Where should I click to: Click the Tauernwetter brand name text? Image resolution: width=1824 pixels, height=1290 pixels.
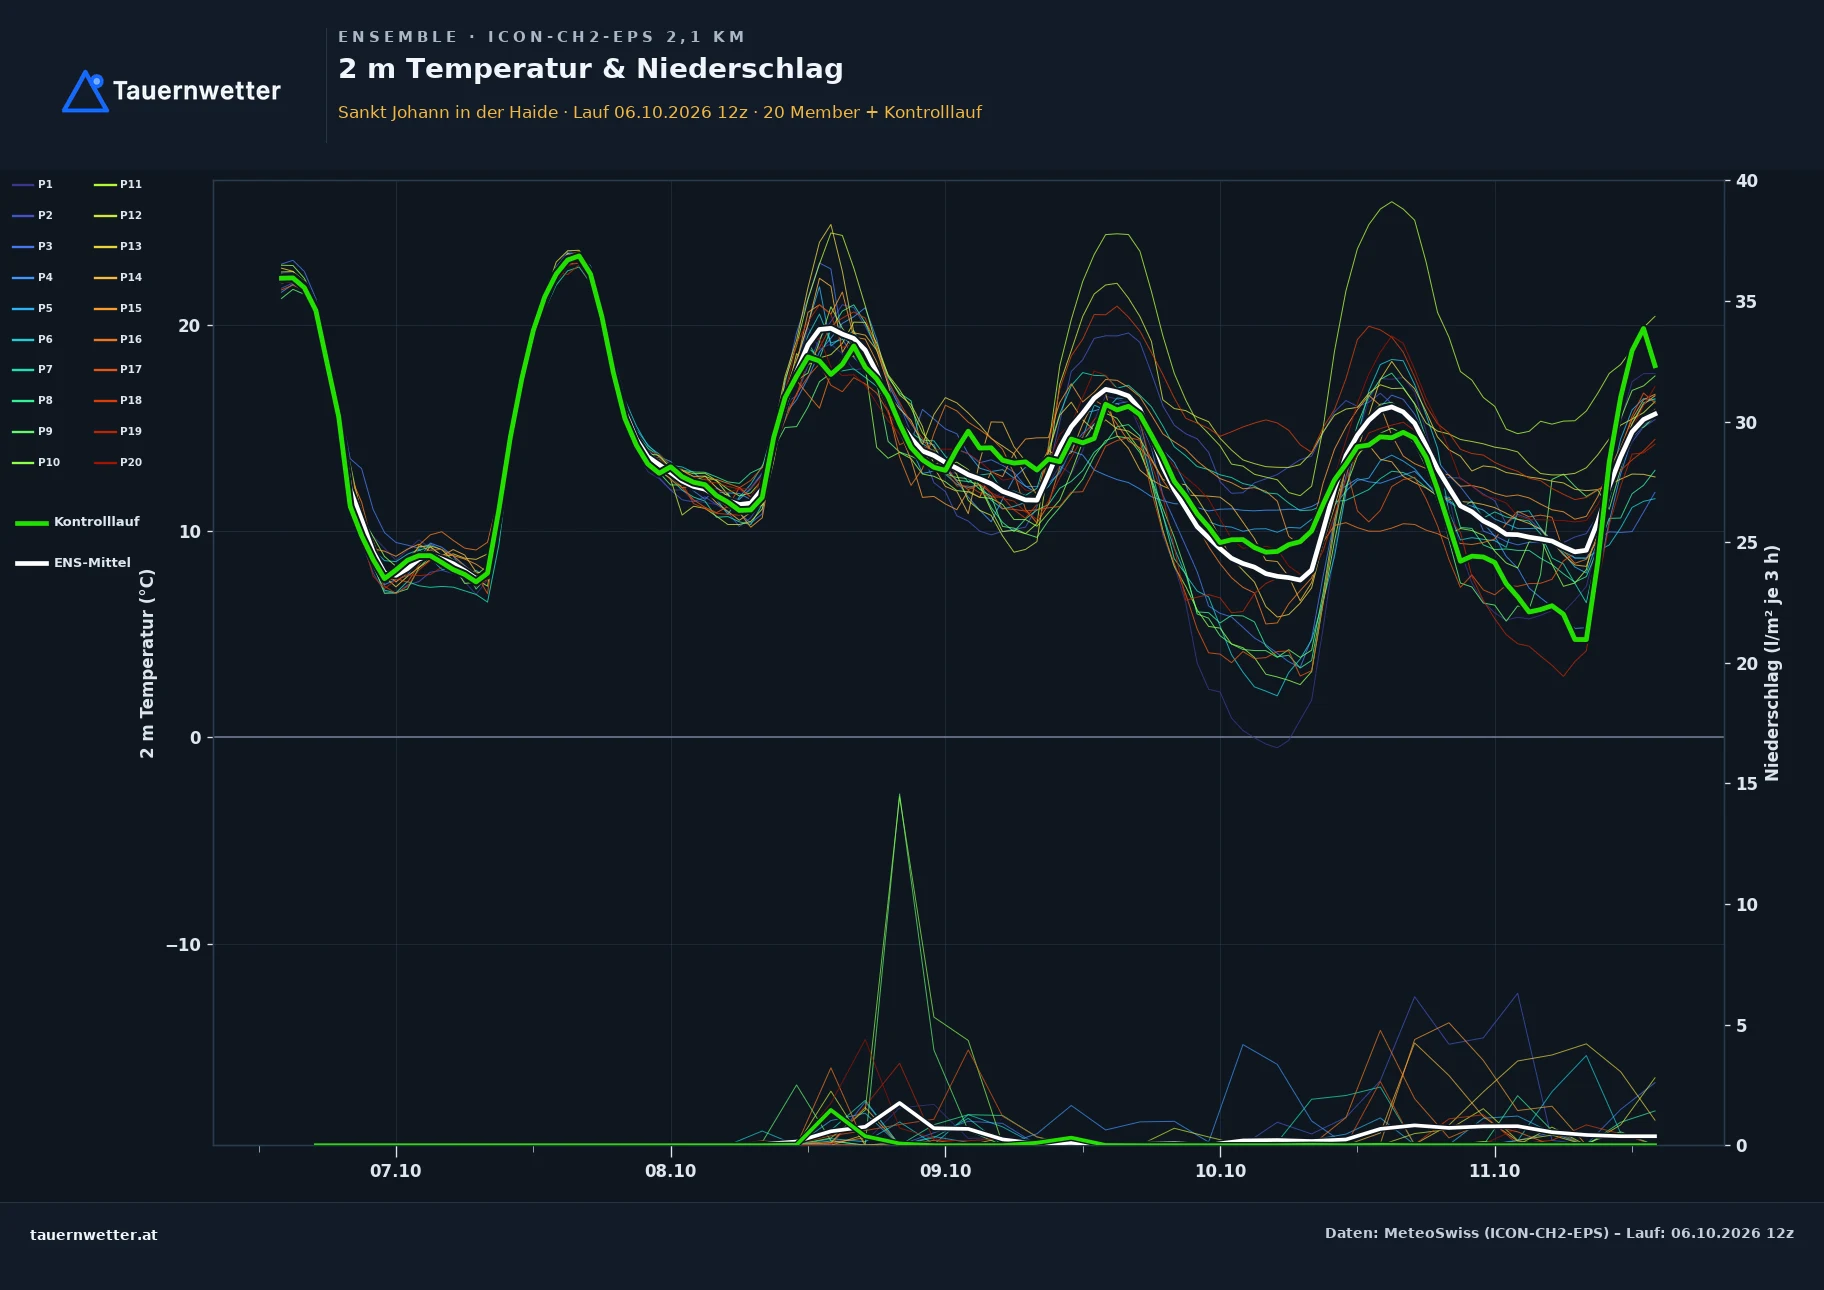click(197, 91)
